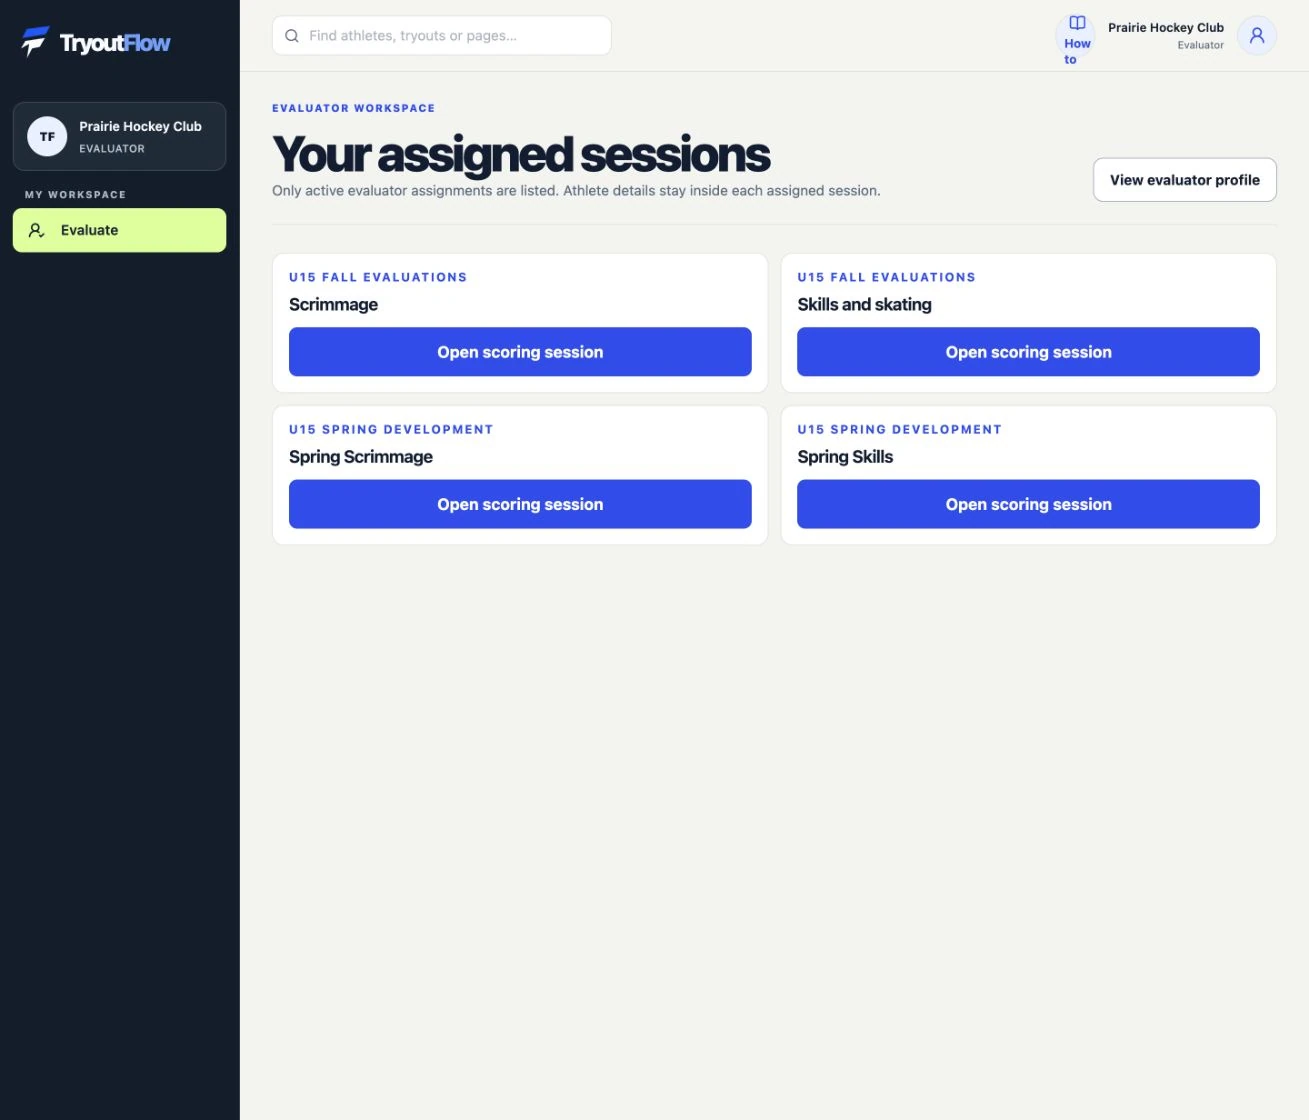Click View evaluator profile button
The image size is (1309, 1120).
point(1185,180)
